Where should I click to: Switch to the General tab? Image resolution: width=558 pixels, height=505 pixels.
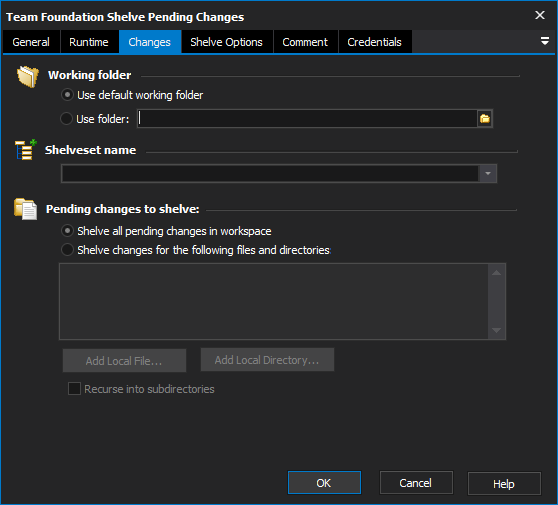click(31, 42)
